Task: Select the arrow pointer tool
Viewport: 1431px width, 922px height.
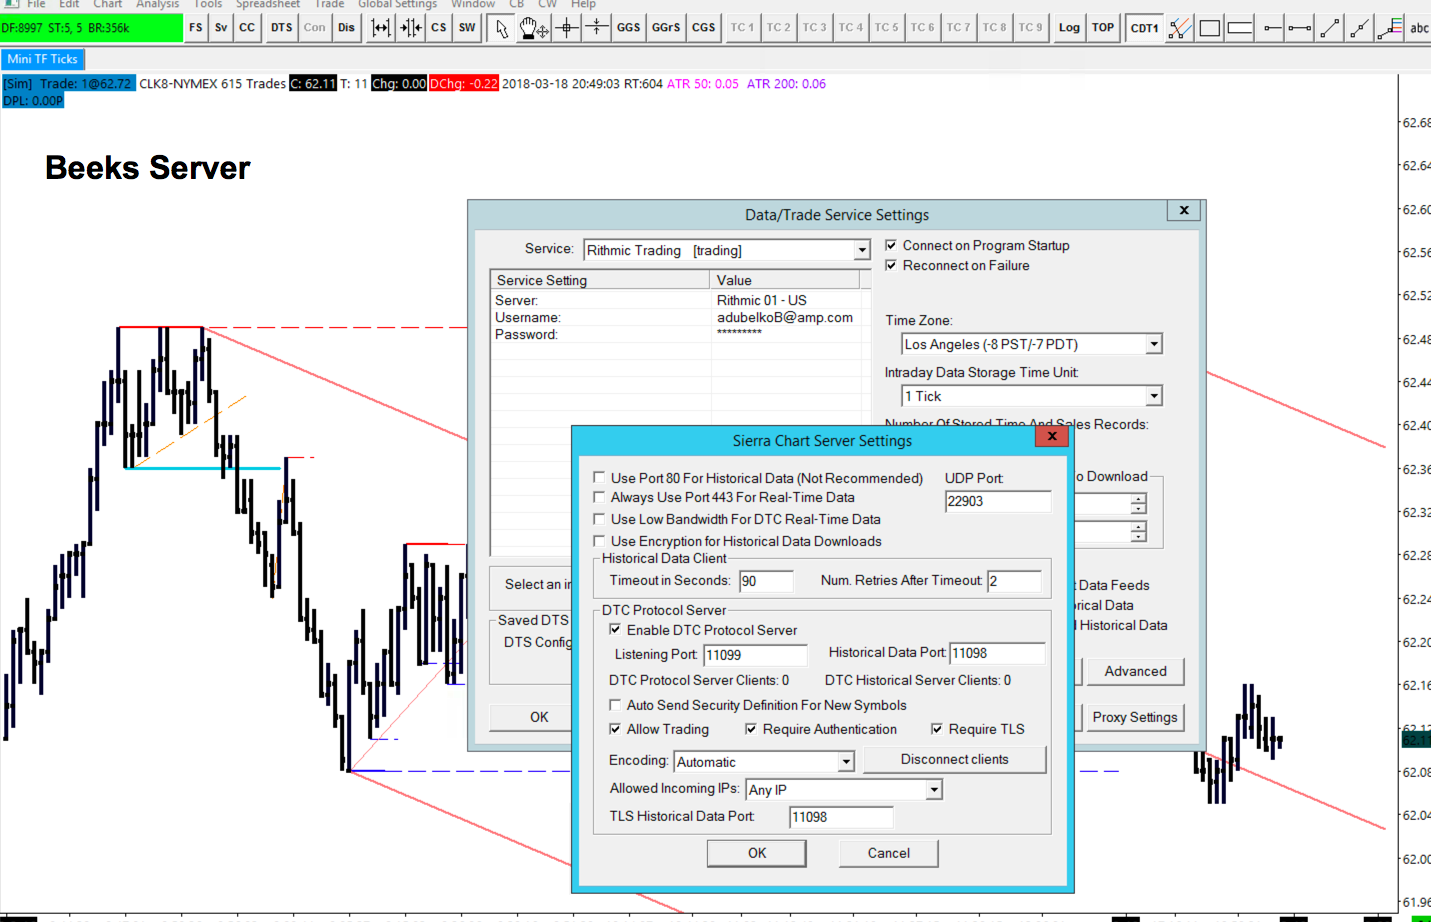Action: click(x=502, y=28)
